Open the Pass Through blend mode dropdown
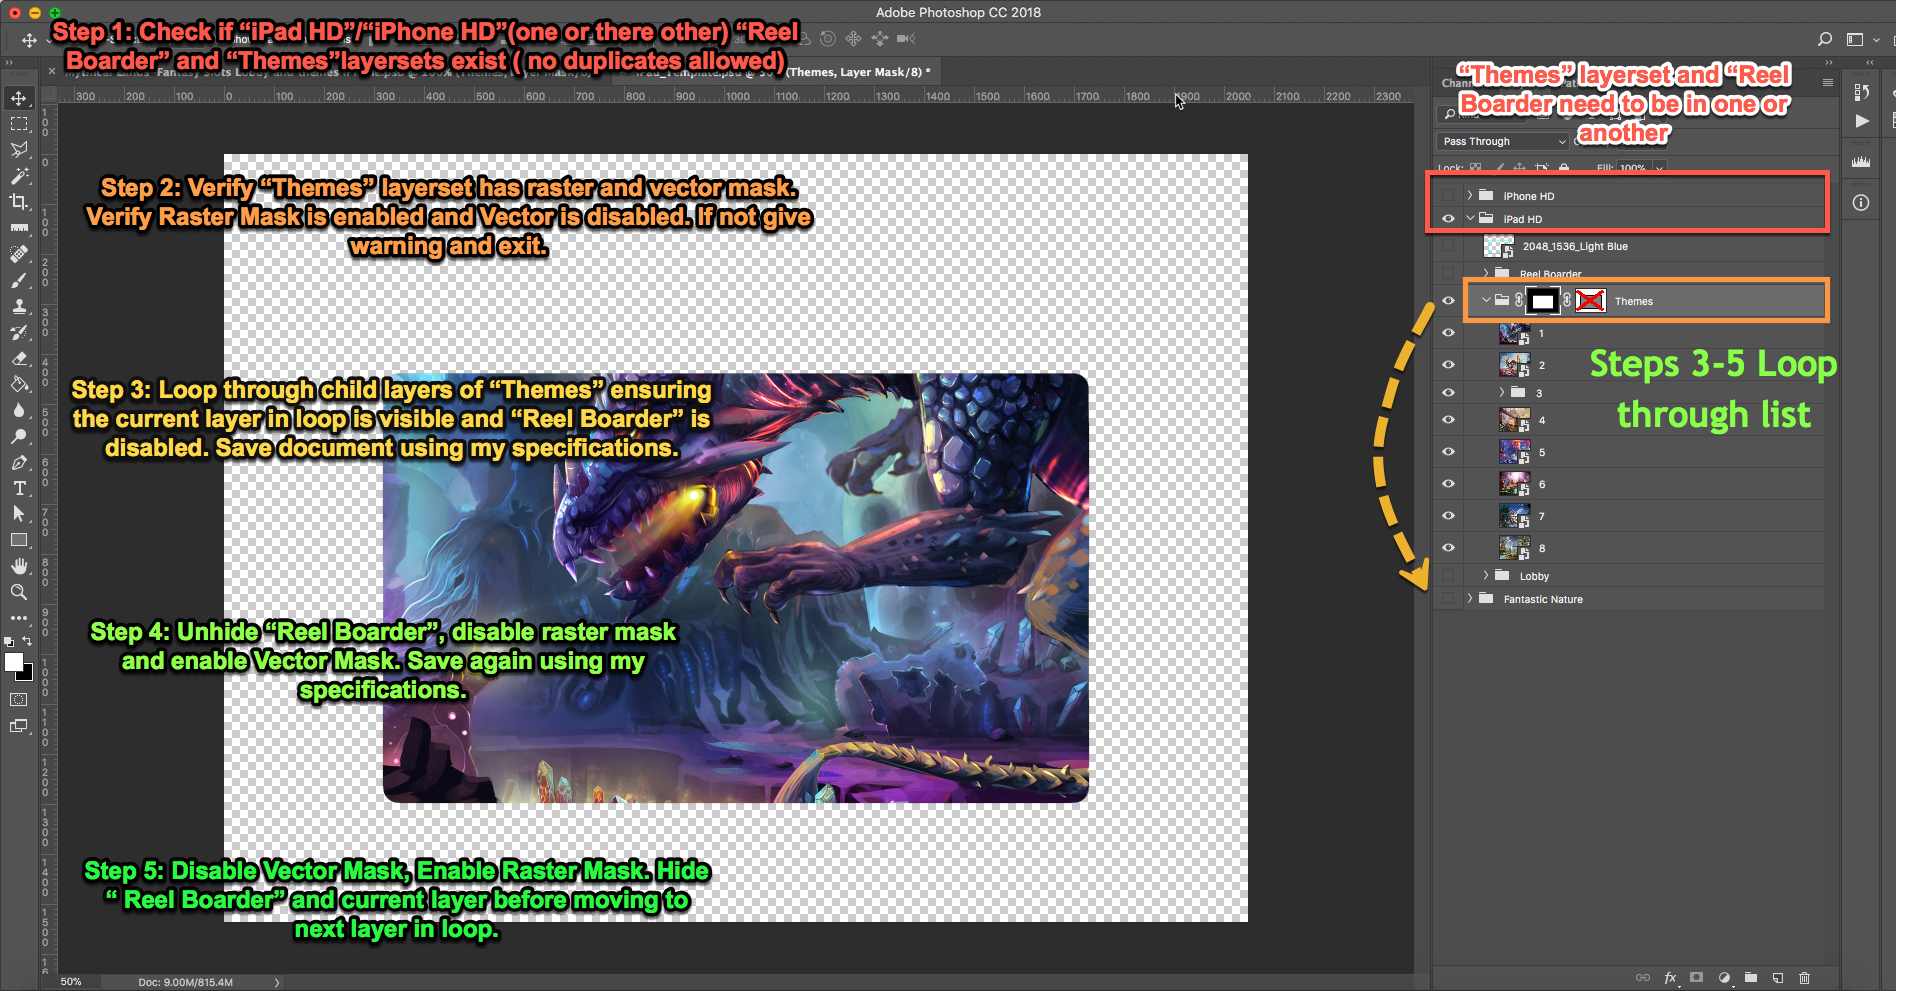 coord(1503,142)
